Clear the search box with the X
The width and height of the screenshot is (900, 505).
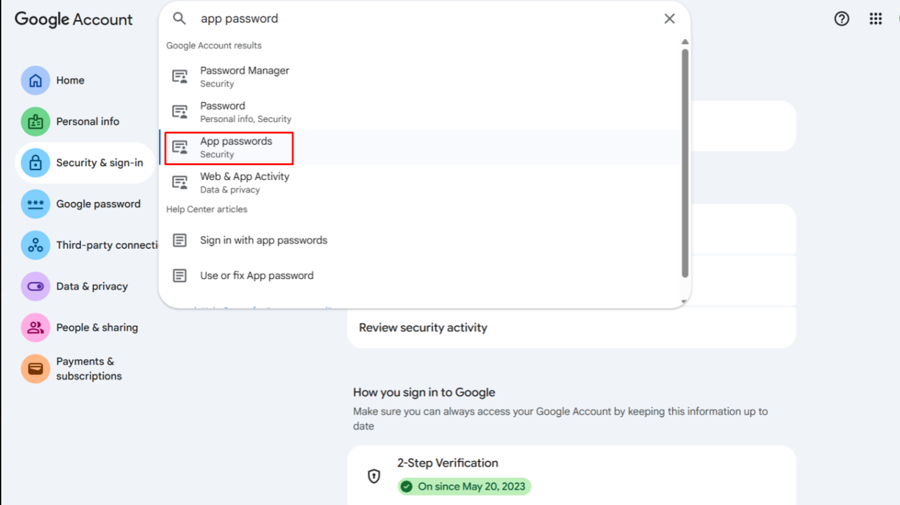click(x=669, y=19)
